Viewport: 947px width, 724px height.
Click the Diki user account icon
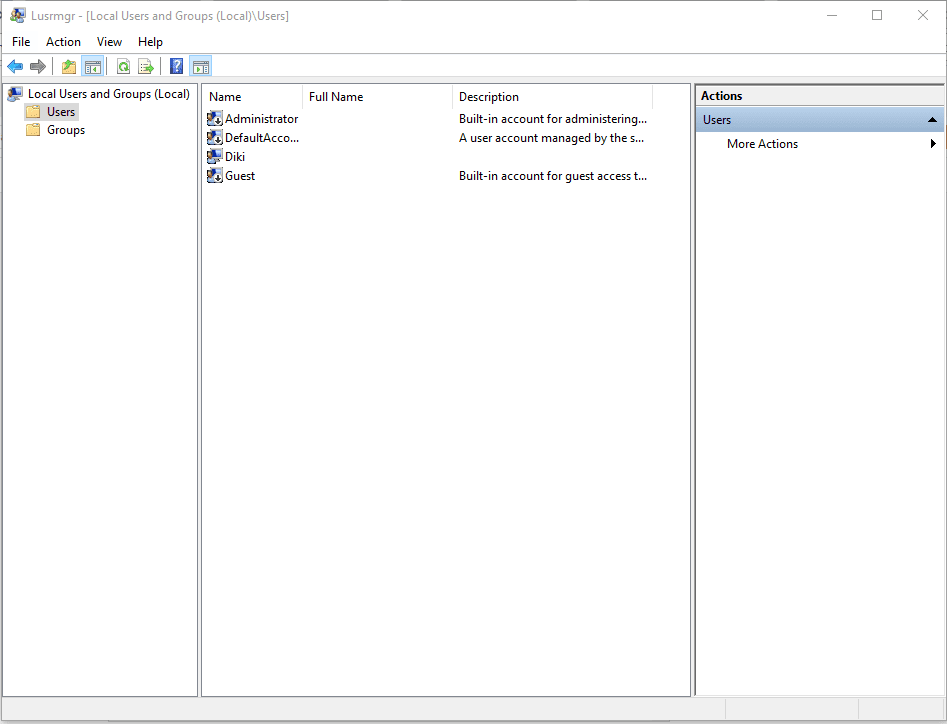pos(214,157)
